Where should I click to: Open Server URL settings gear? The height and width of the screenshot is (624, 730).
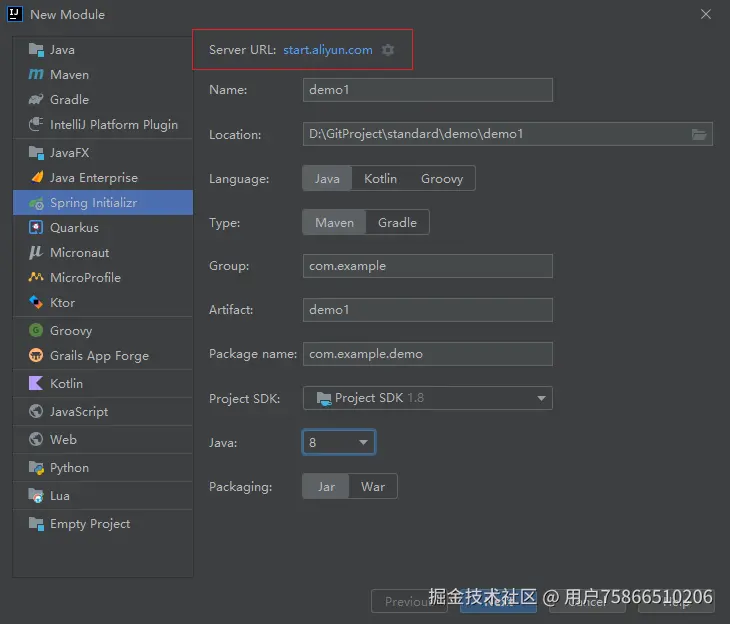pyautogui.click(x=388, y=50)
